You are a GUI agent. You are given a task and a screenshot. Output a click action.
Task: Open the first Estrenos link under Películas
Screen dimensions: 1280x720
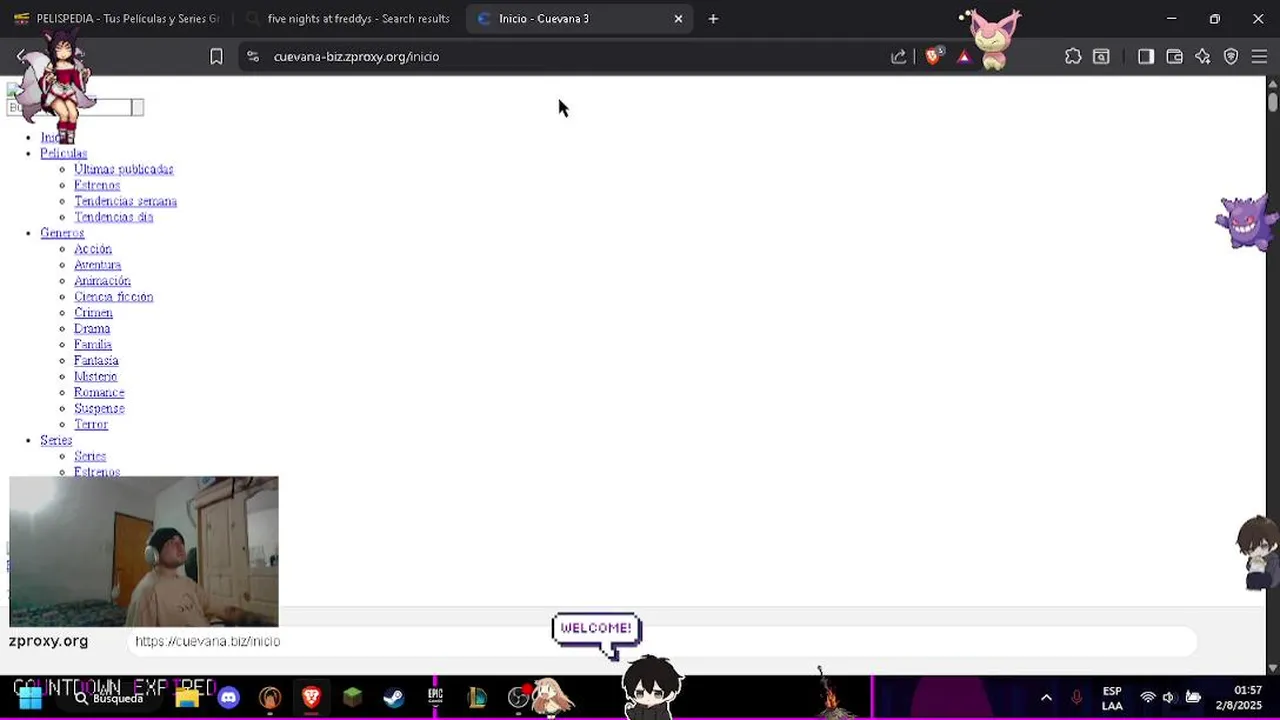[97, 185]
